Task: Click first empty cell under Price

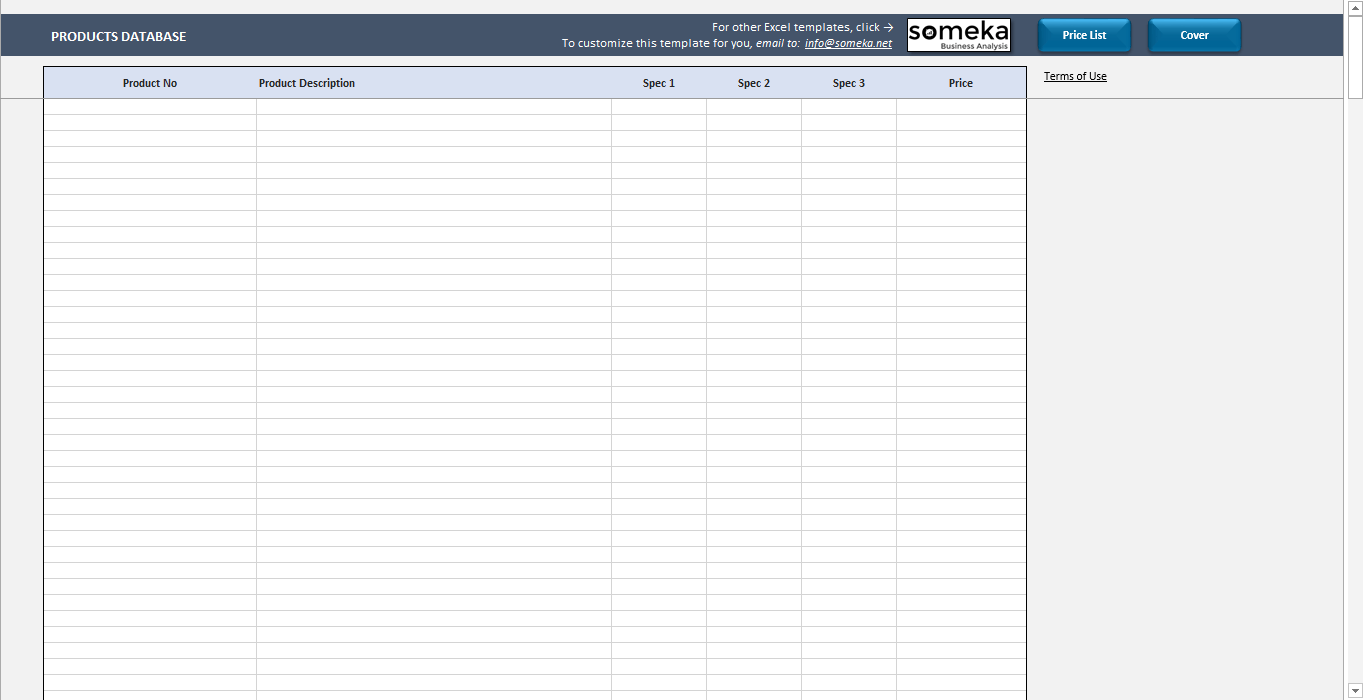Action: coord(961,107)
